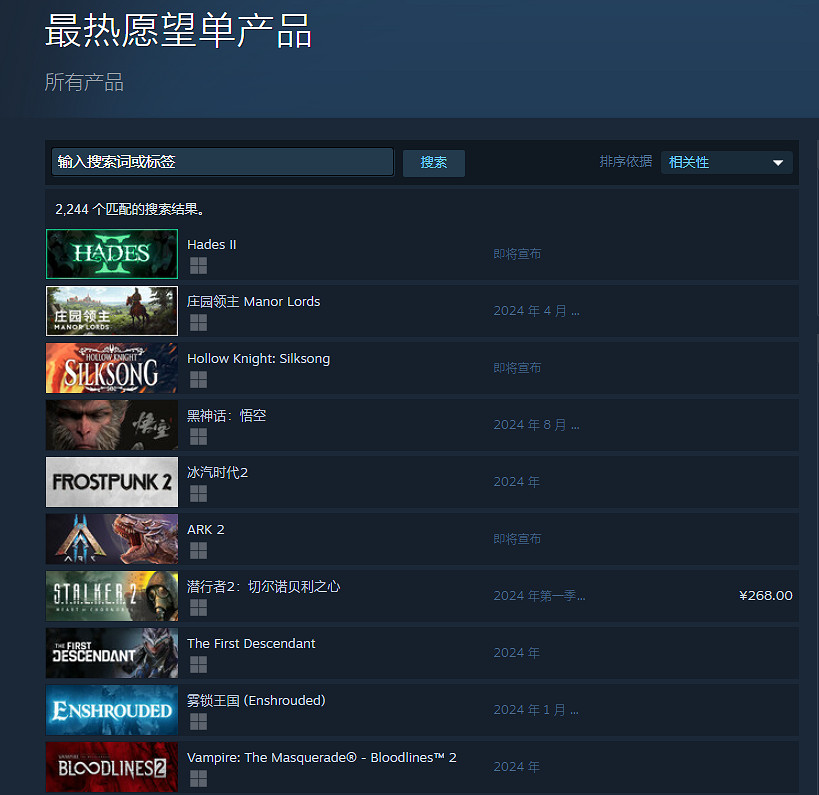Click the ¥268.00 price for 潜行者2
Screen dimensions: 819x795
pyautogui.click(x=766, y=594)
